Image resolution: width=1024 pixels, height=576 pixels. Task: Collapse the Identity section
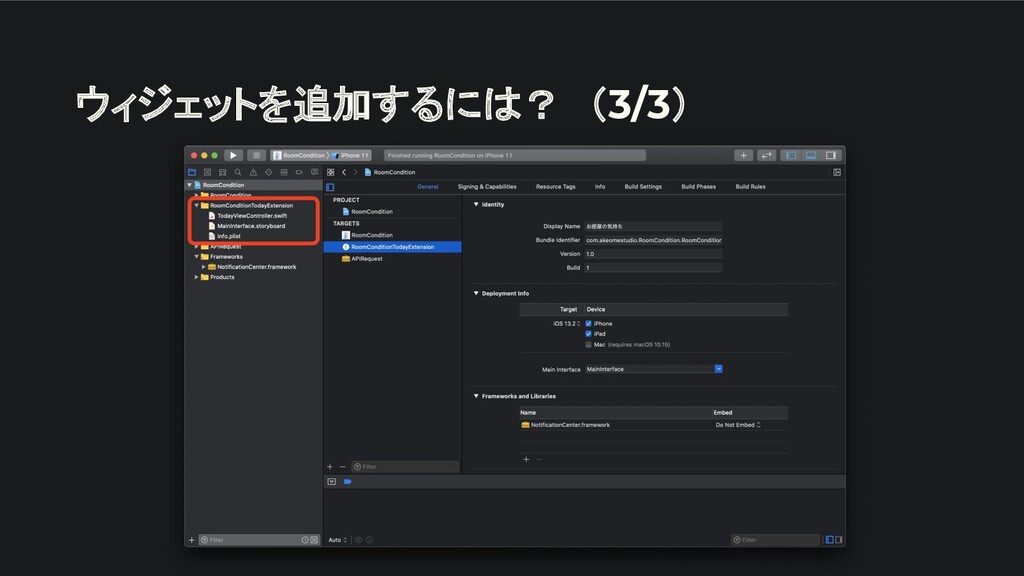(476, 204)
